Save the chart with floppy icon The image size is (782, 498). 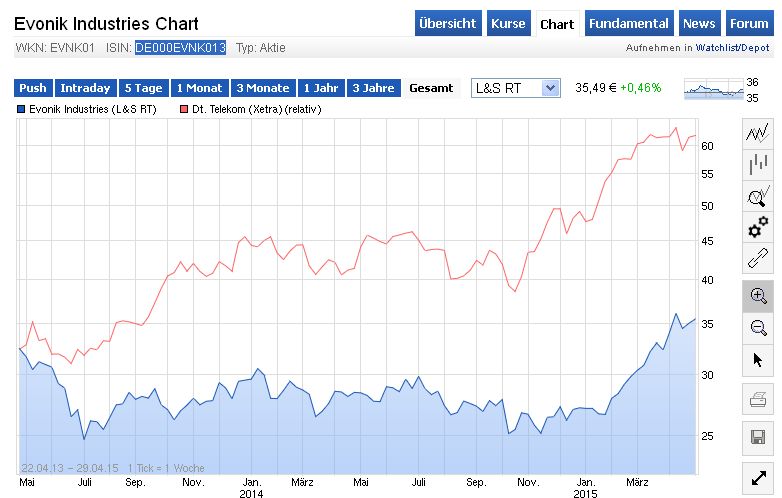(757, 437)
